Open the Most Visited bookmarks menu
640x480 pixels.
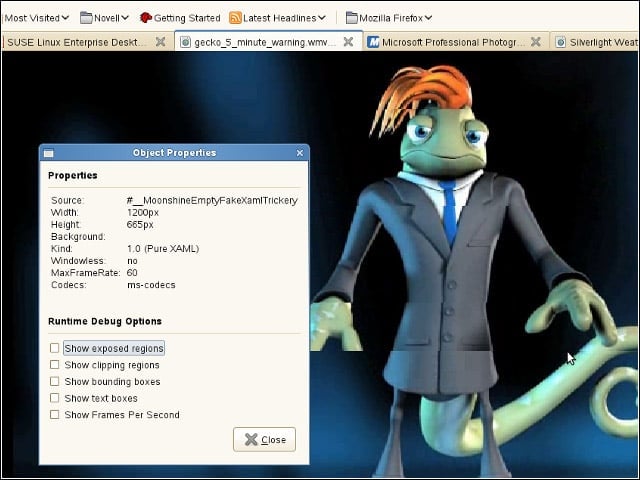(x=36, y=18)
